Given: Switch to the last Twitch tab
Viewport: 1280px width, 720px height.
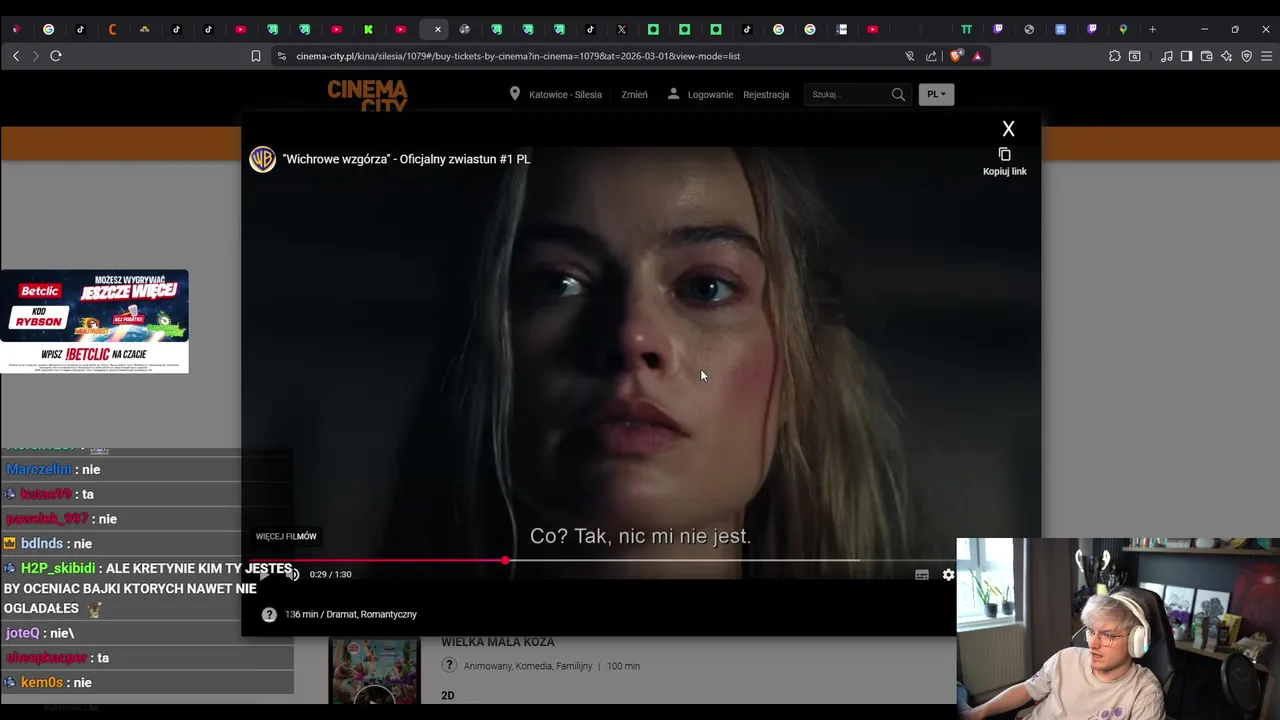Looking at the screenshot, I should tap(1092, 29).
